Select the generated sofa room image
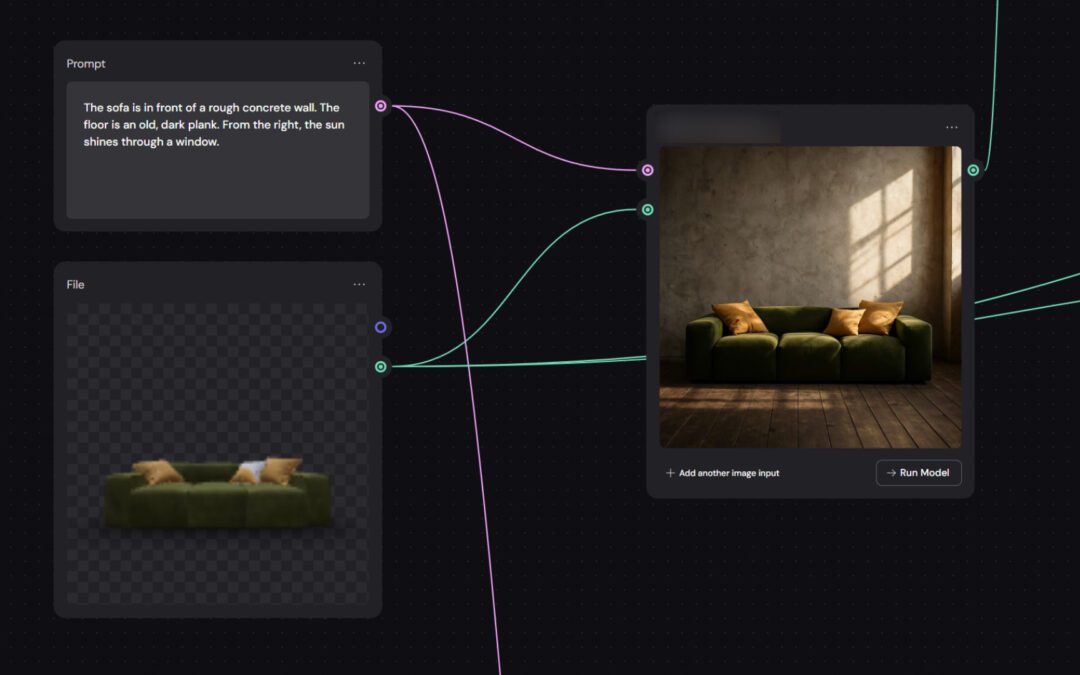The width and height of the screenshot is (1080, 675). (x=810, y=297)
